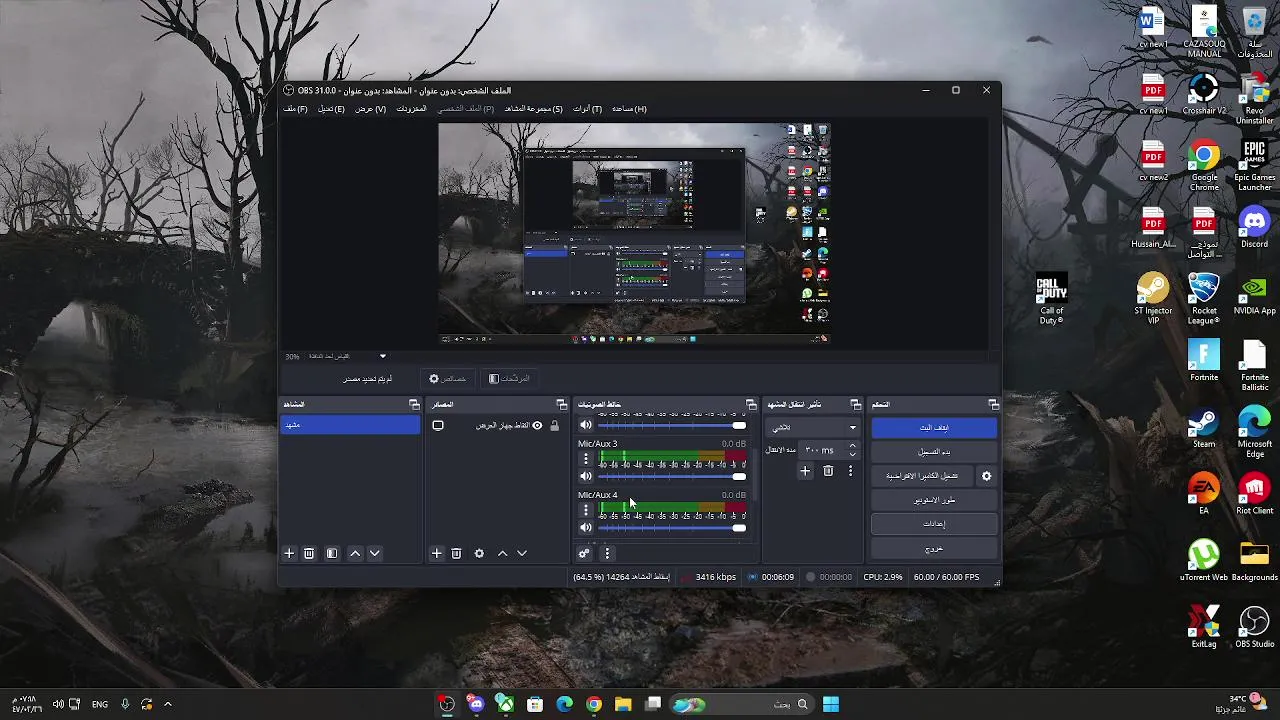The image size is (1280, 720).
Task: Open advanced audio properties gears icon
Action: coord(584,553)
